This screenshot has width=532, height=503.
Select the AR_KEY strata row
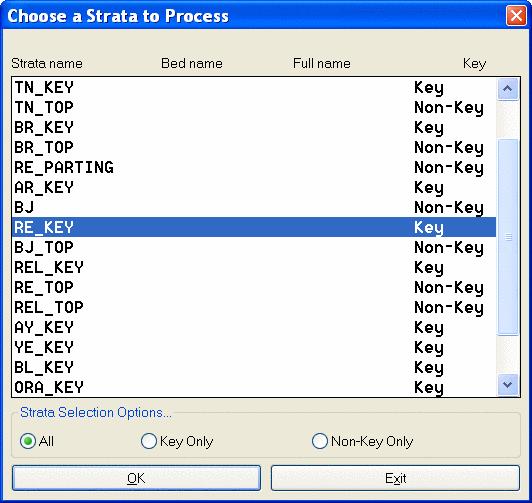[x=254, y=187]
